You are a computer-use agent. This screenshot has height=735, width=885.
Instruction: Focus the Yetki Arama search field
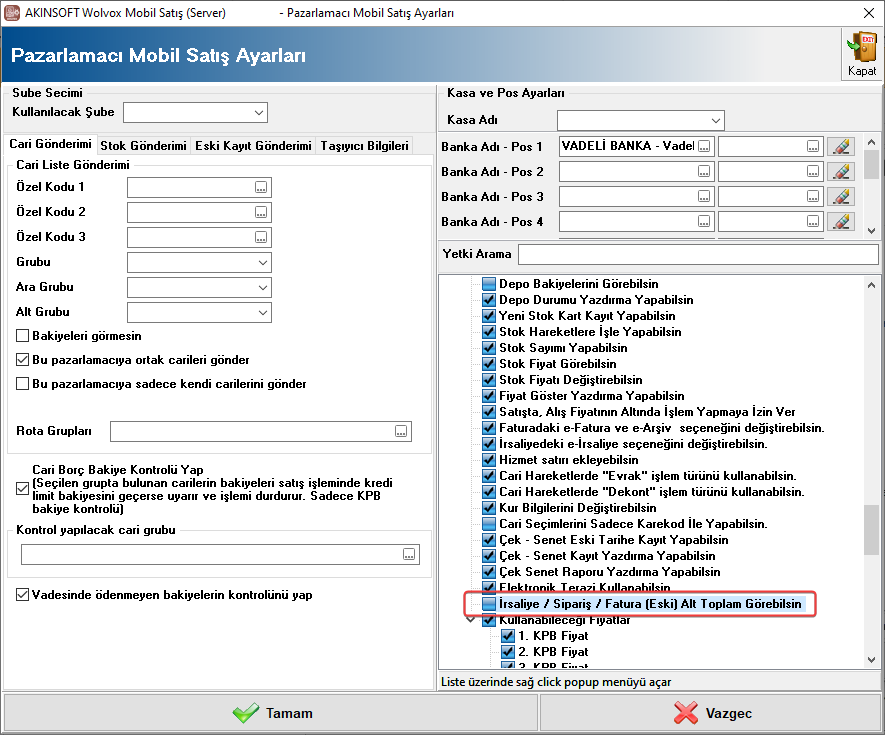698,254
